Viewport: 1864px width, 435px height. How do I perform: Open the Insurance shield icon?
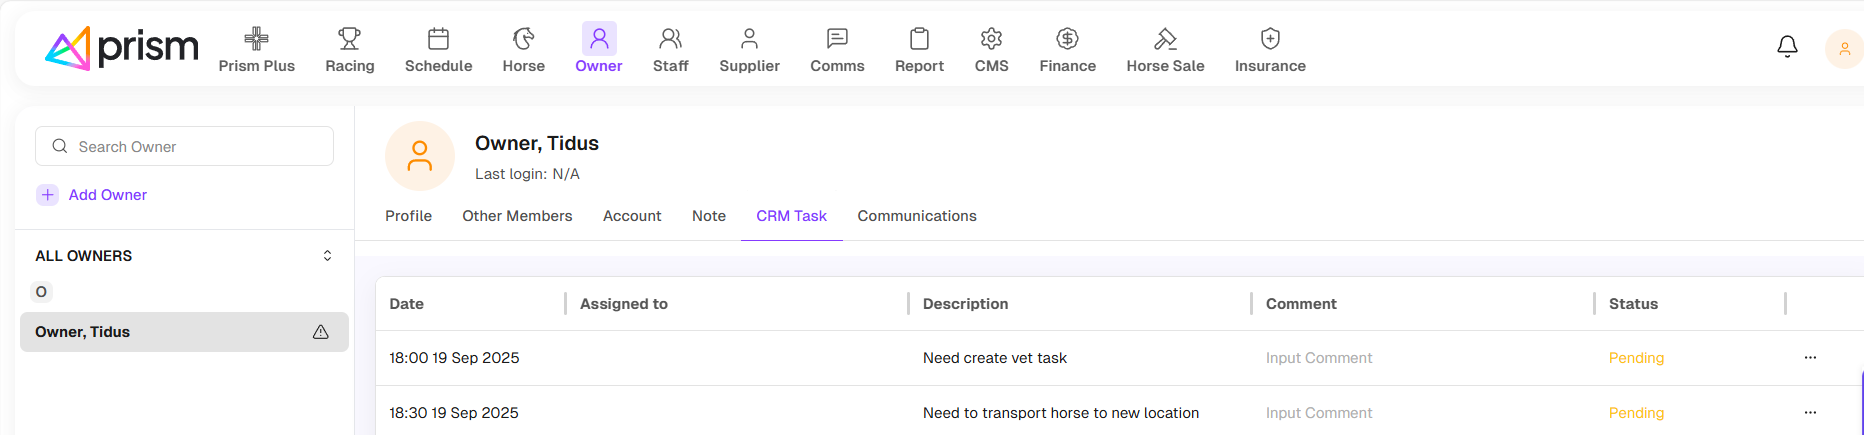1270,39
